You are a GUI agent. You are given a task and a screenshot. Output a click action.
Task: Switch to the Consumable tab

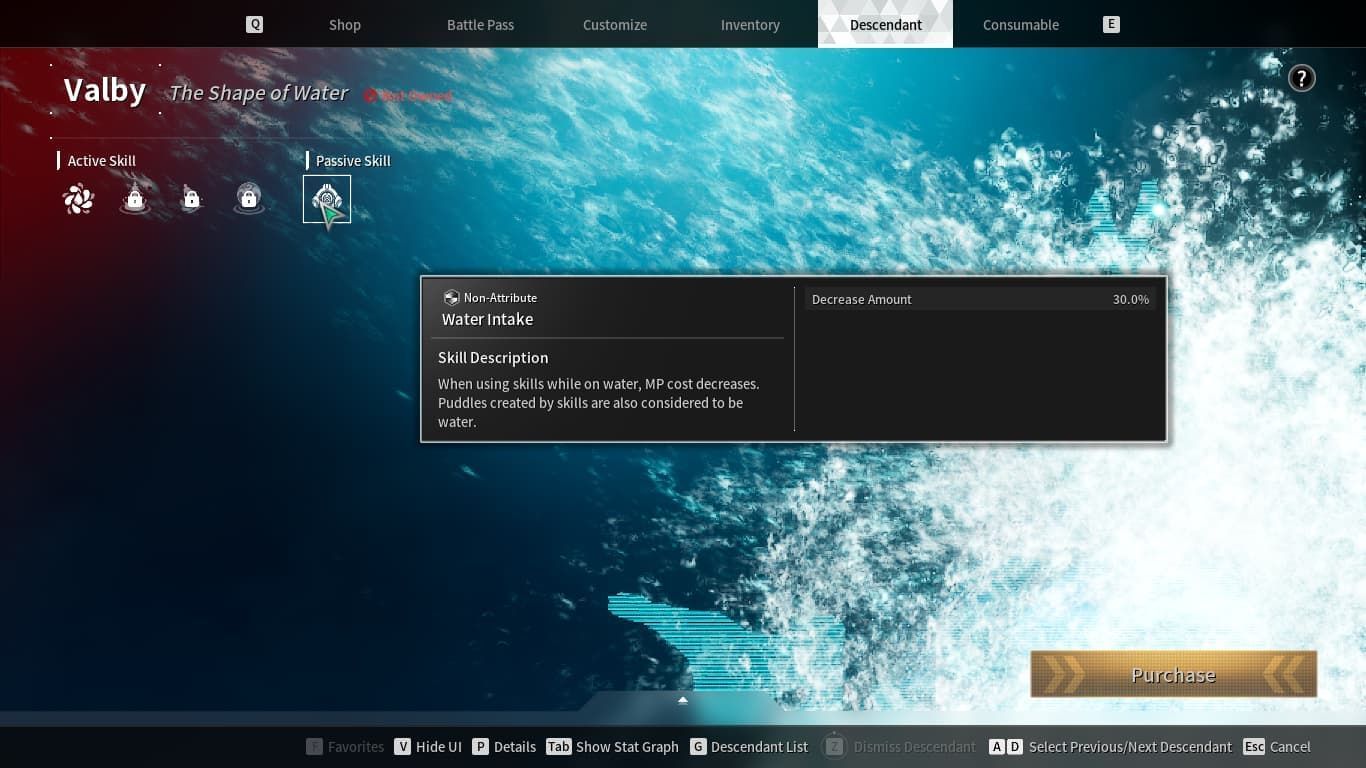point(1020,25)
